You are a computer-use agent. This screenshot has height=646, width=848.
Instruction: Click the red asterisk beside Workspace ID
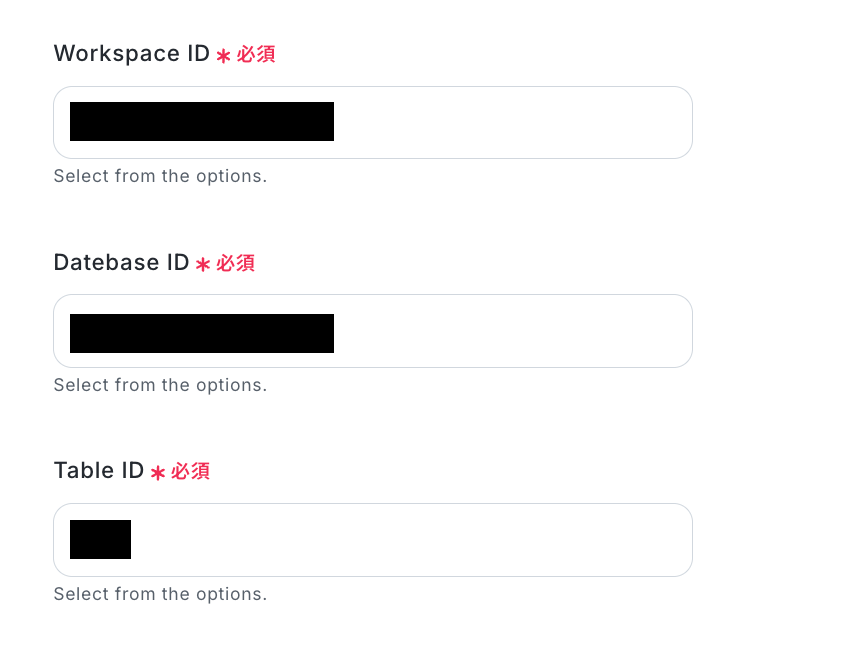(x=223, y=56)
